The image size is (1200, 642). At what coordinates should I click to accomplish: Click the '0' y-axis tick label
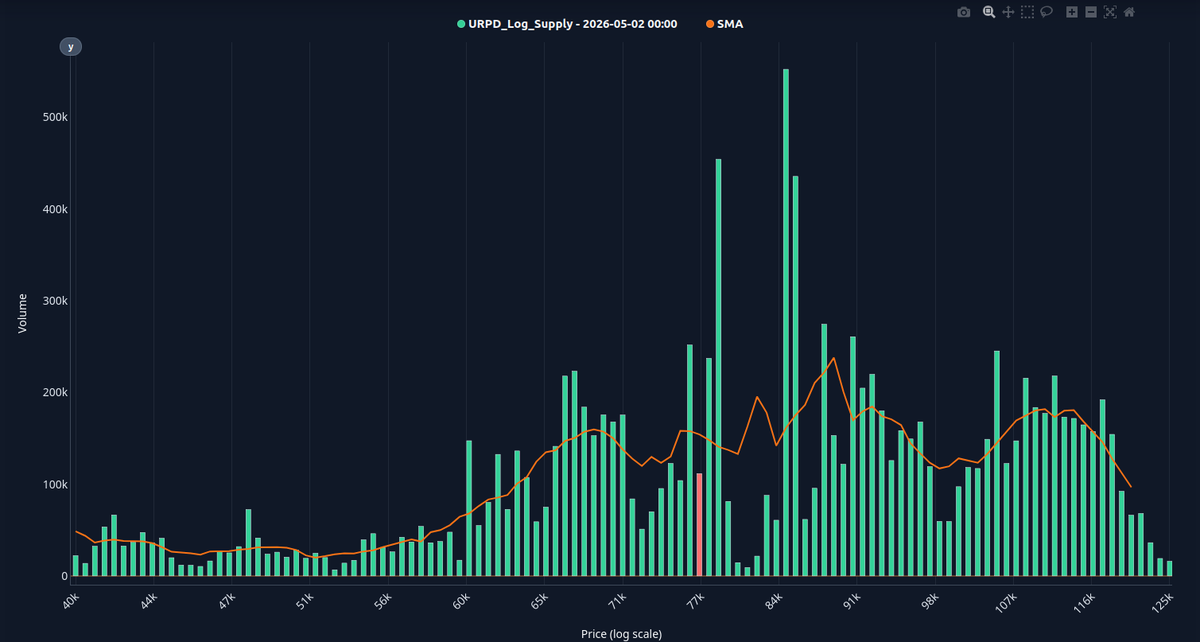click(x=64, y=577)
